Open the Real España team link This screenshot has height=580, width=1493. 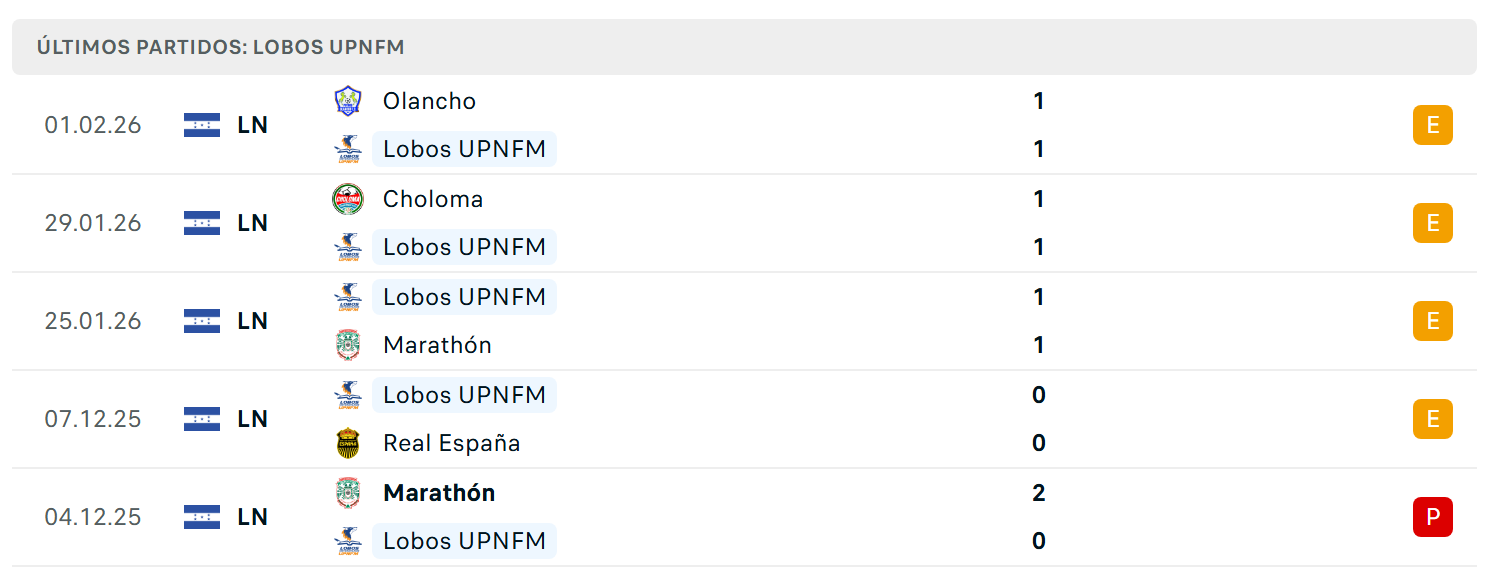click(452, 443)
